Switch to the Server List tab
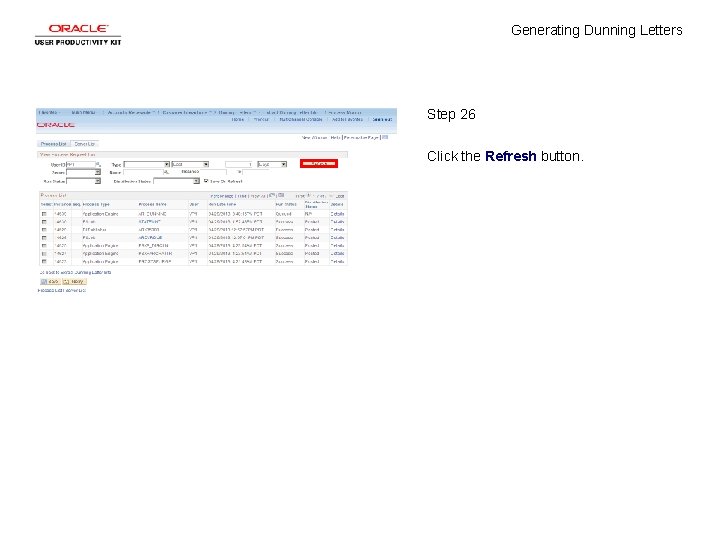 (x=84, y=144)
